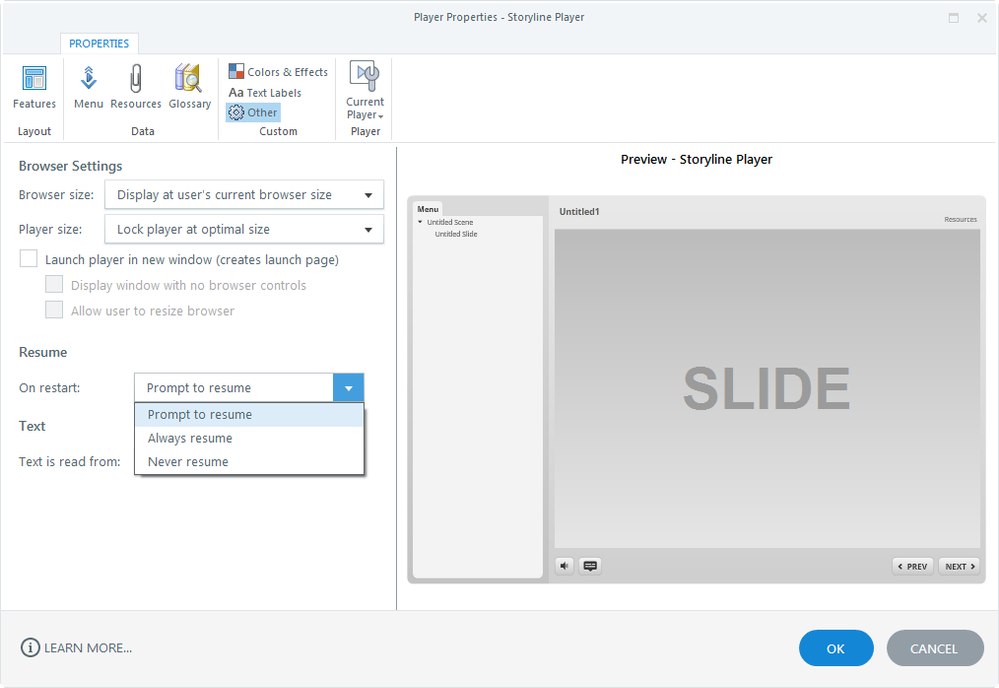Toggle Display window with no browser controls

(x=54, y=285)
